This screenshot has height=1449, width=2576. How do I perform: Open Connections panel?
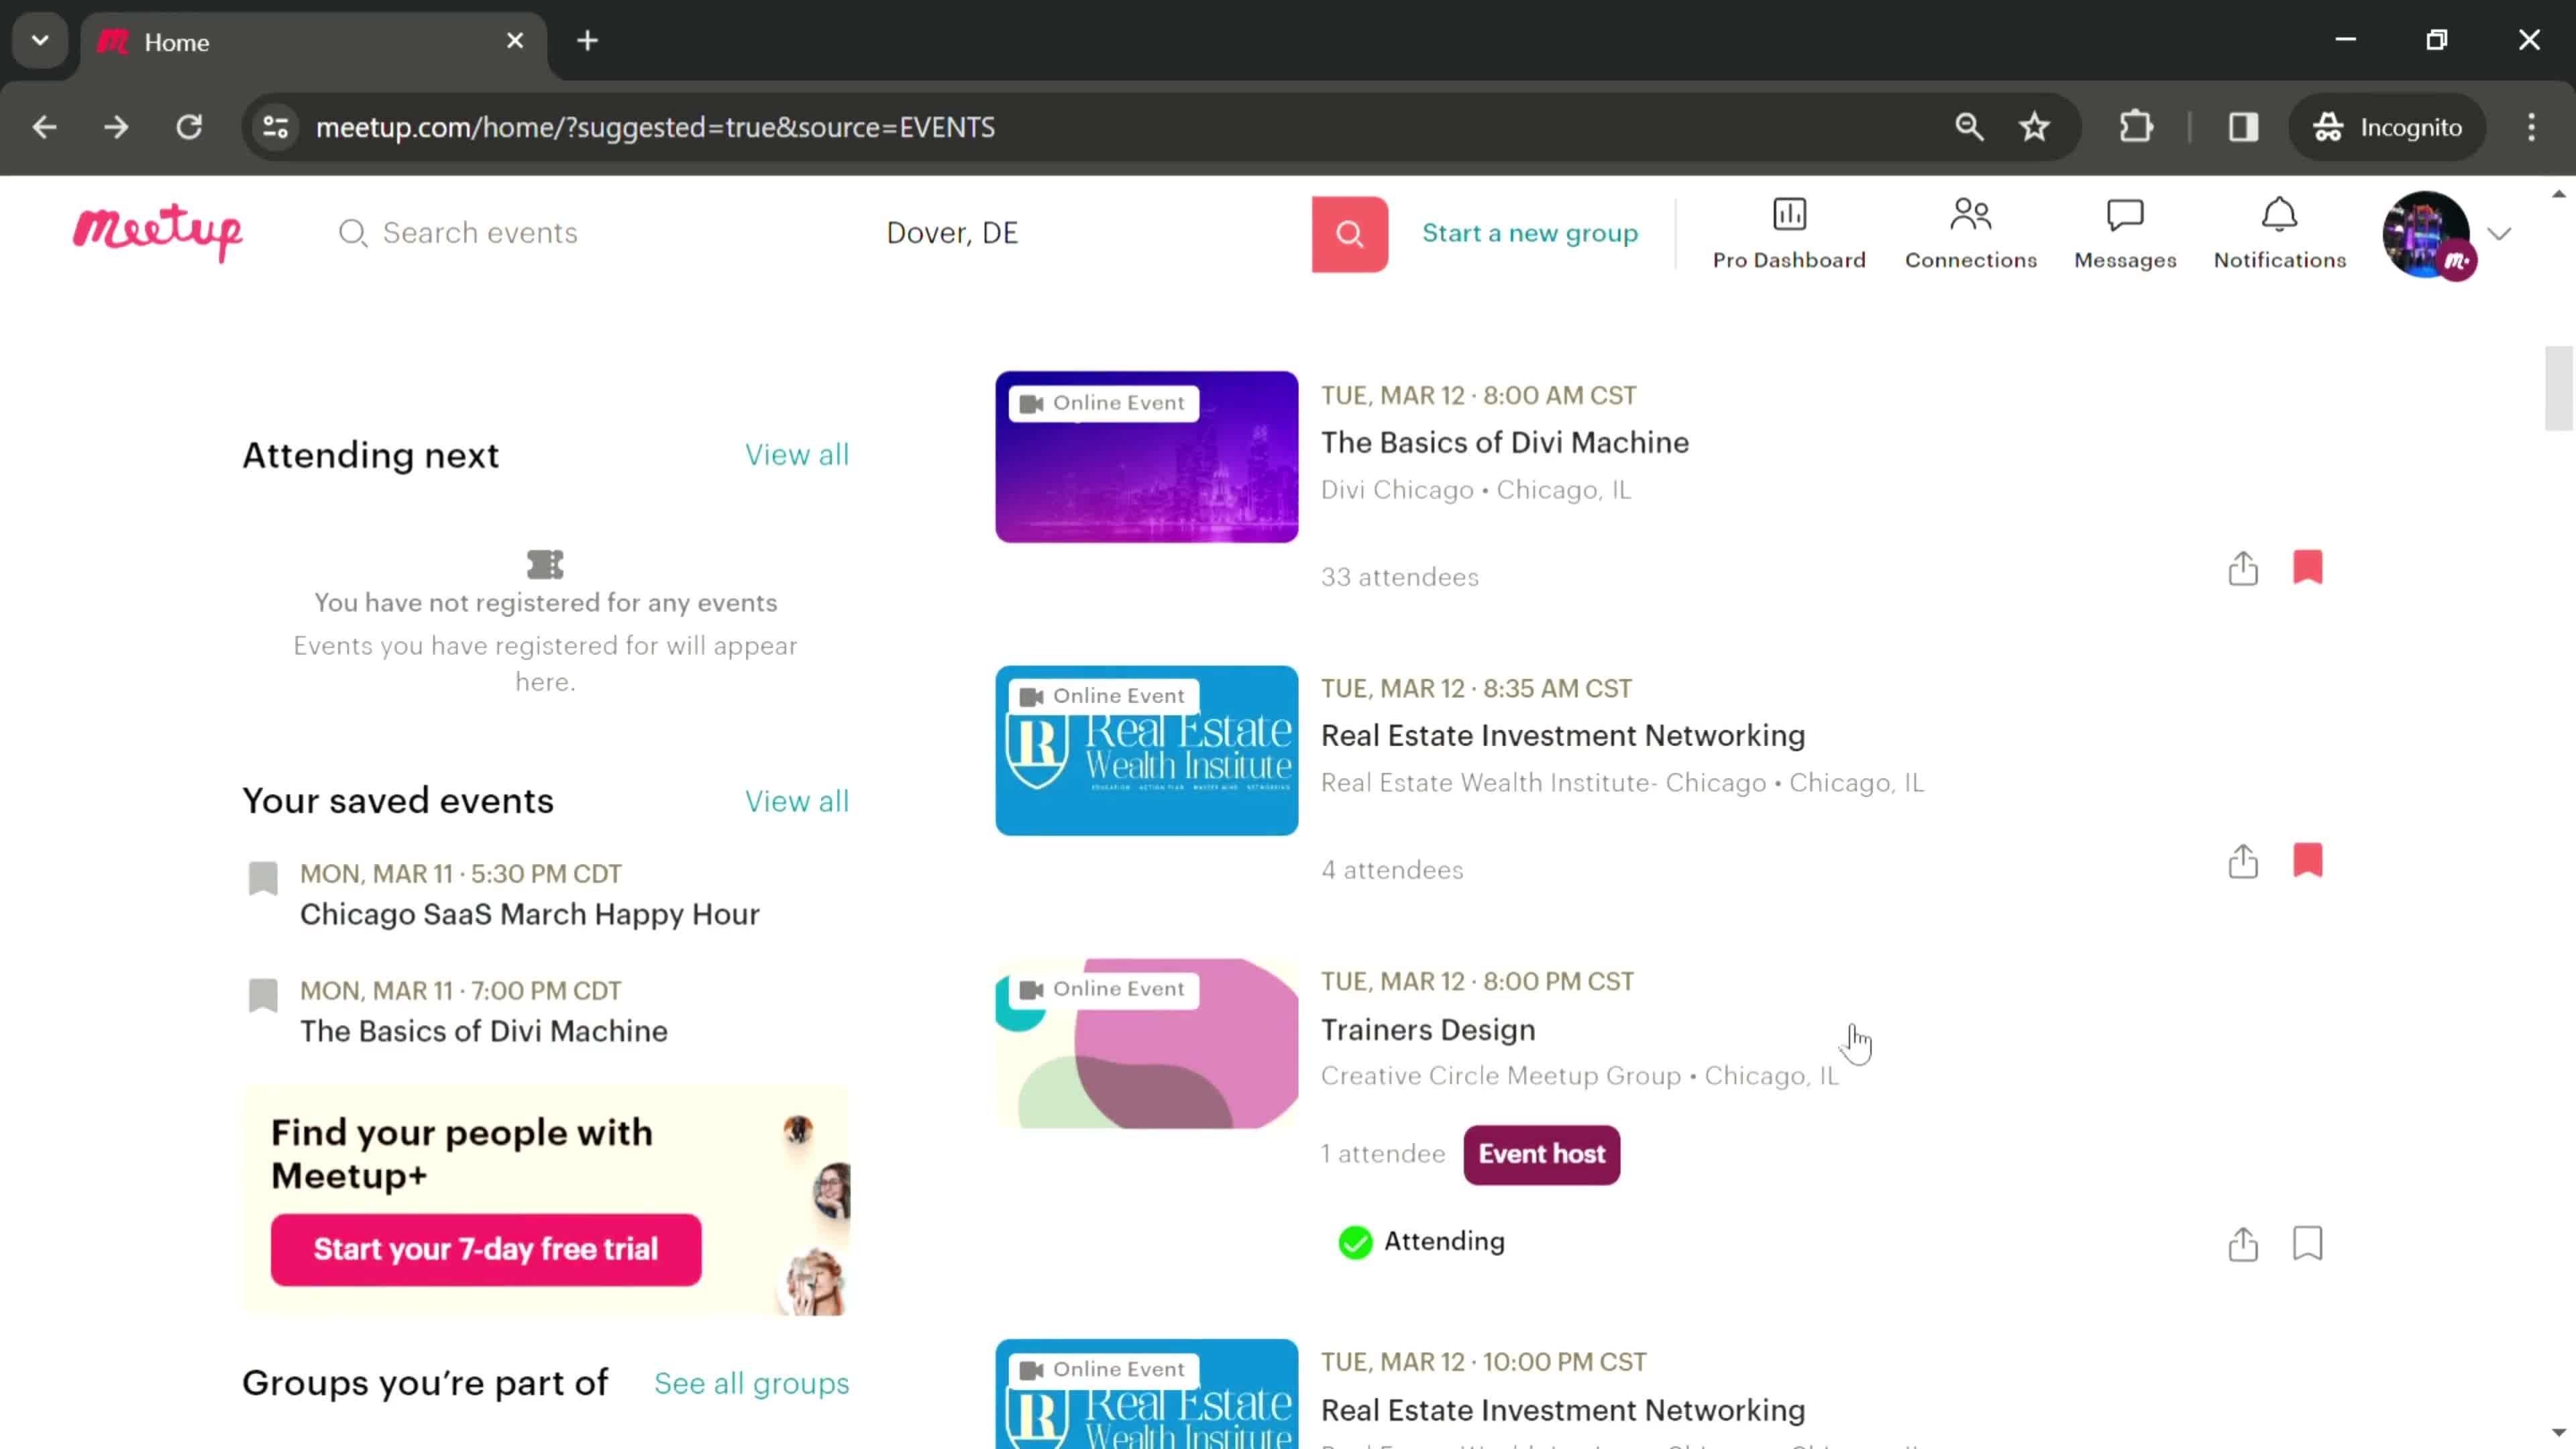[x=1969, y=230]
